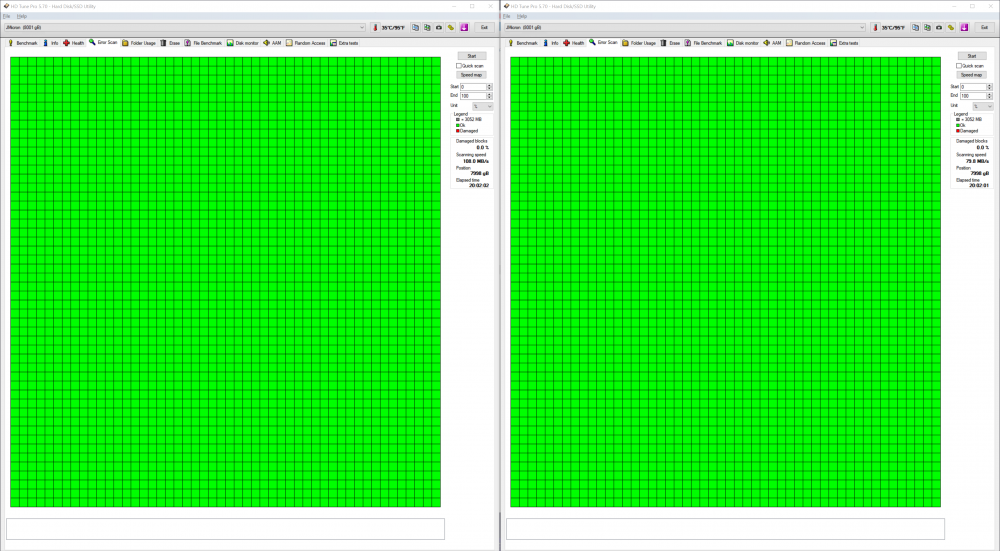Switch to AAM tab in right window
Viewport: 1000px width, 551px height.
coord(772,43)
